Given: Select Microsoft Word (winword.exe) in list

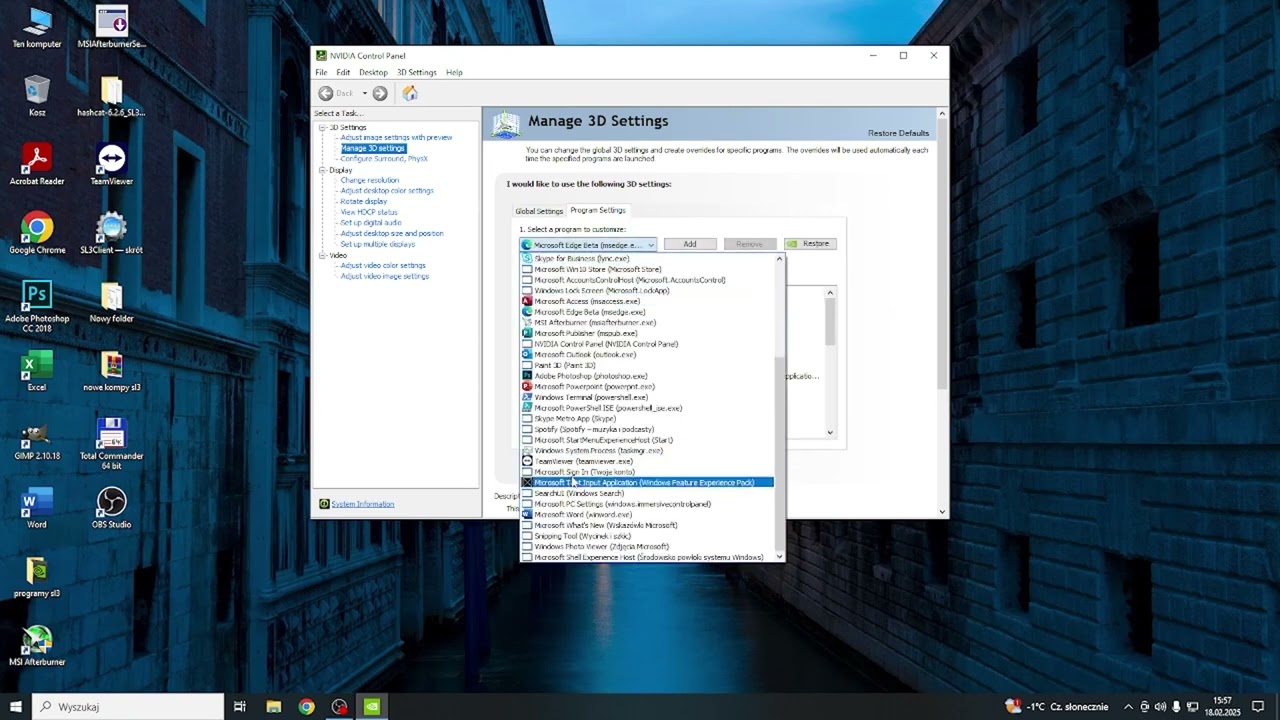Looking at the screenshot, I should [647, 515].
